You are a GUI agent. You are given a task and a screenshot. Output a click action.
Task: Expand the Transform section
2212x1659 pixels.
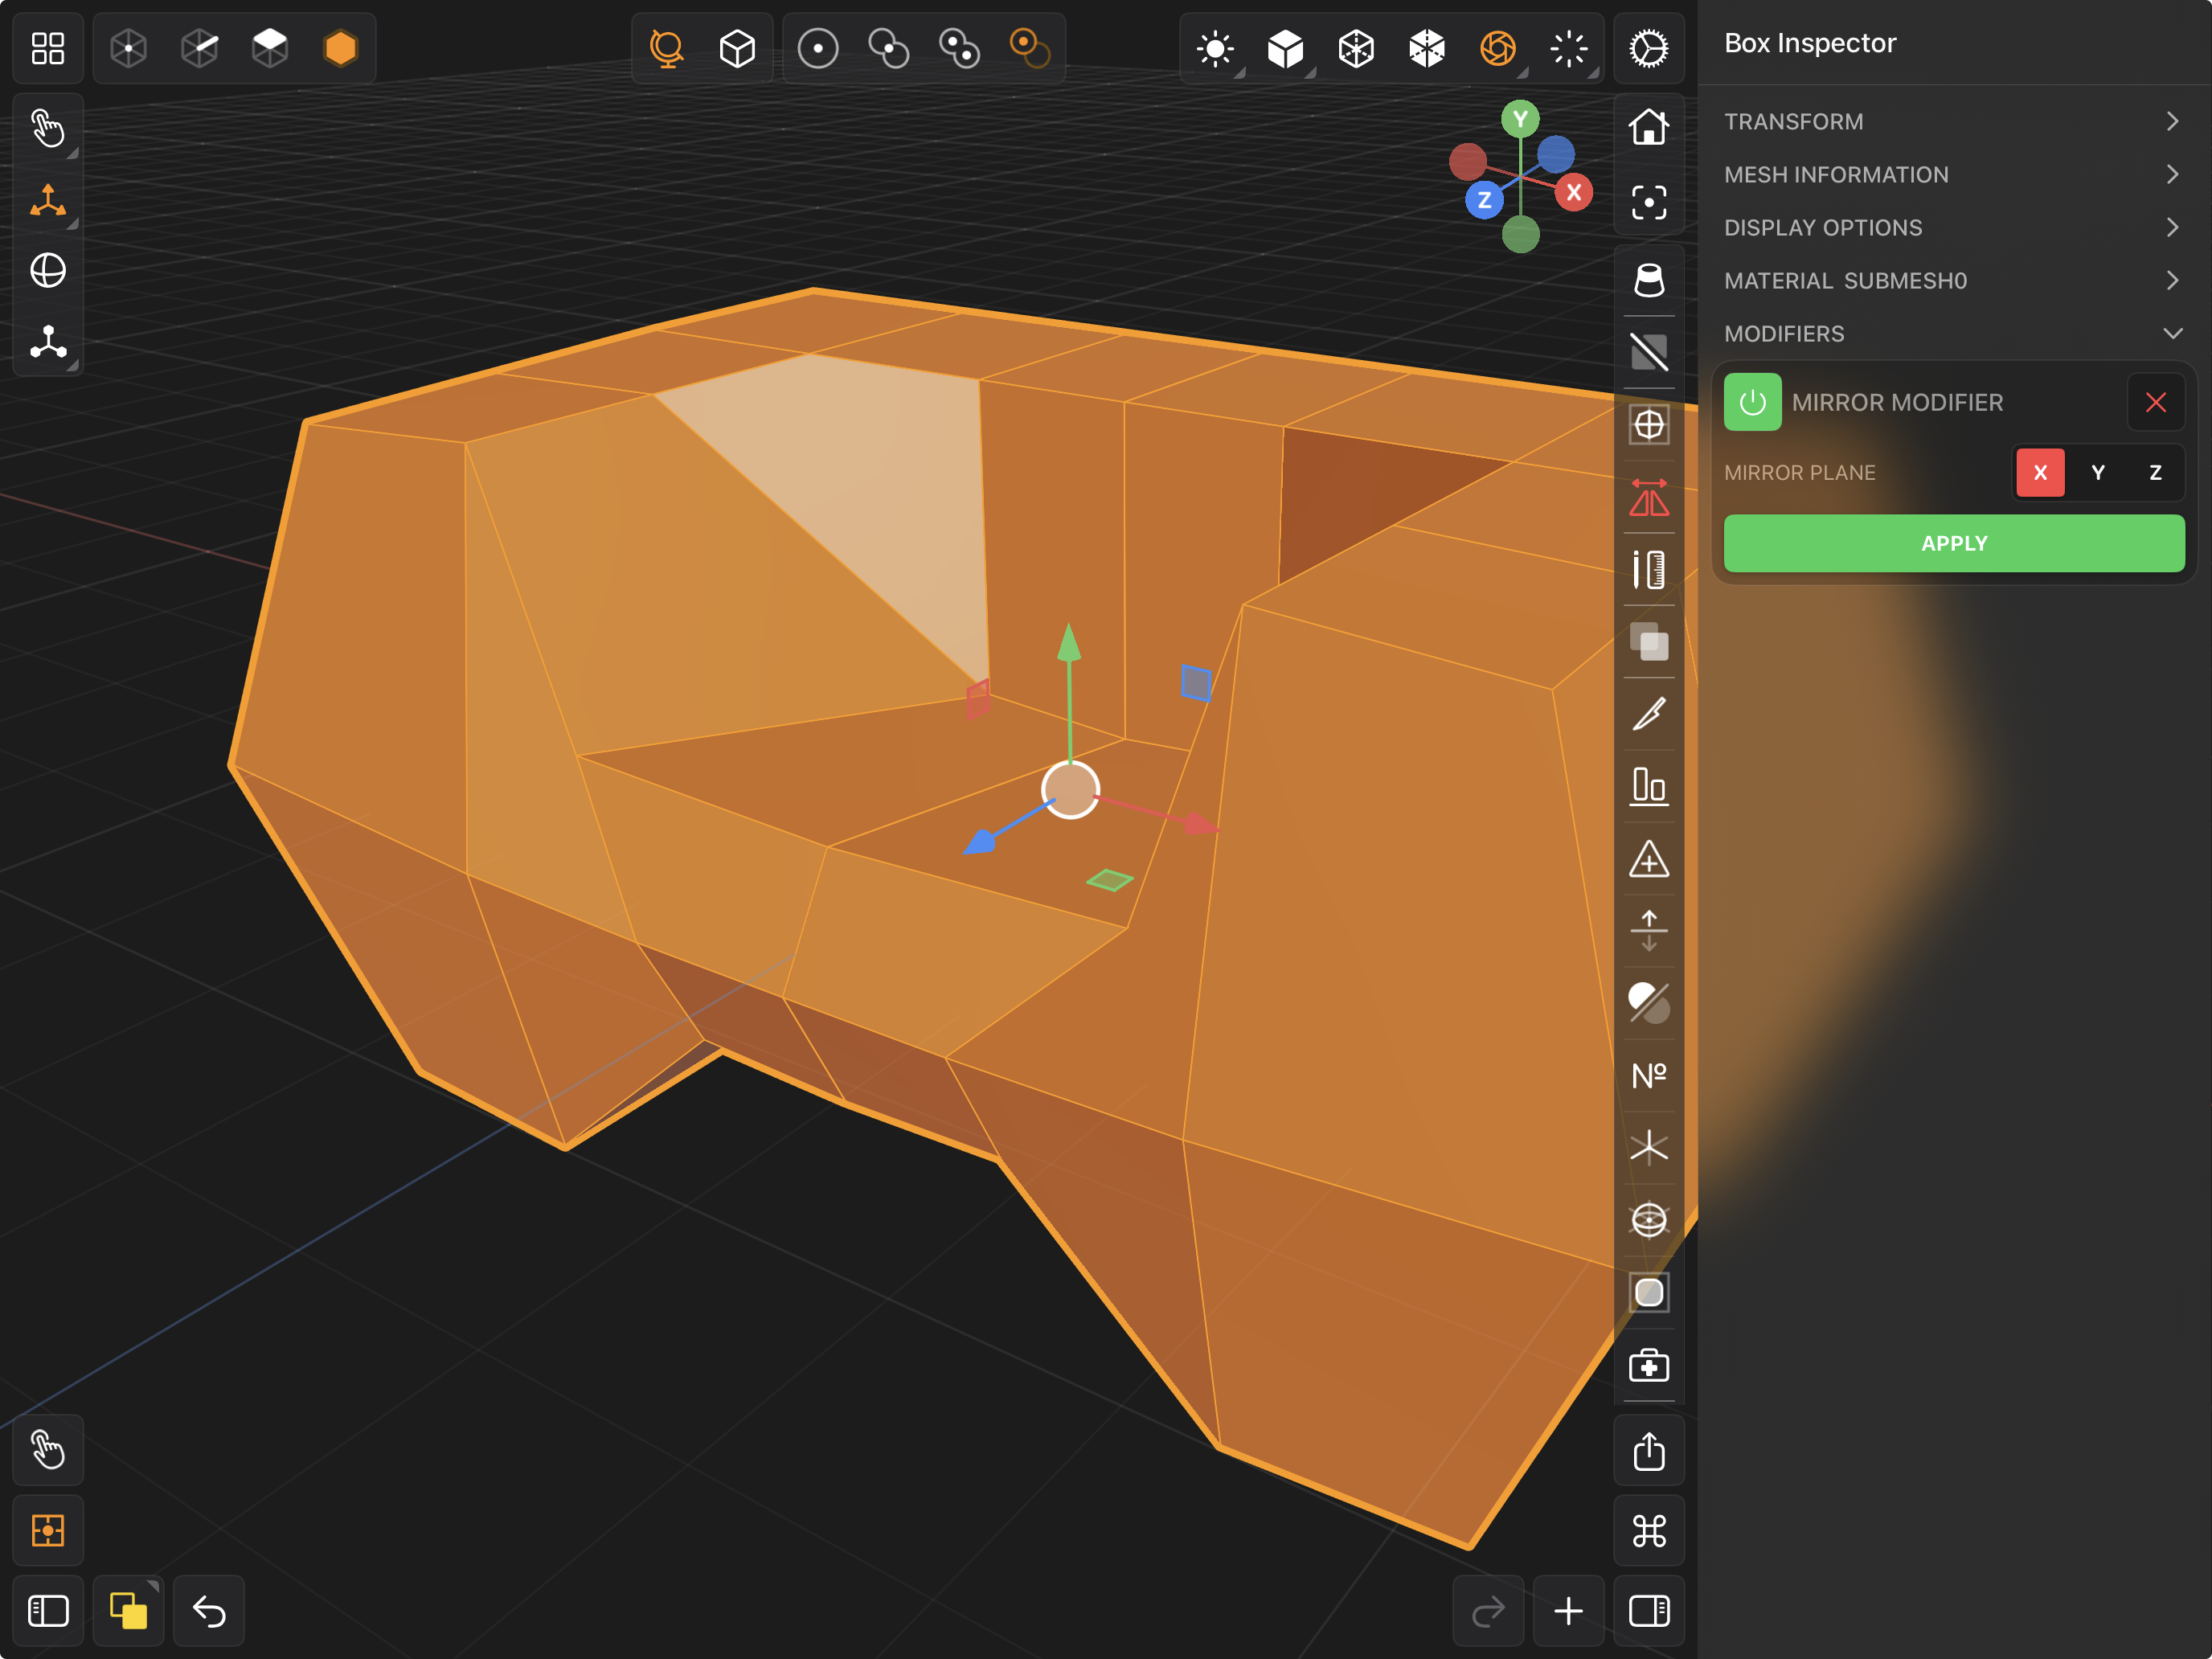coord(1953,122)
